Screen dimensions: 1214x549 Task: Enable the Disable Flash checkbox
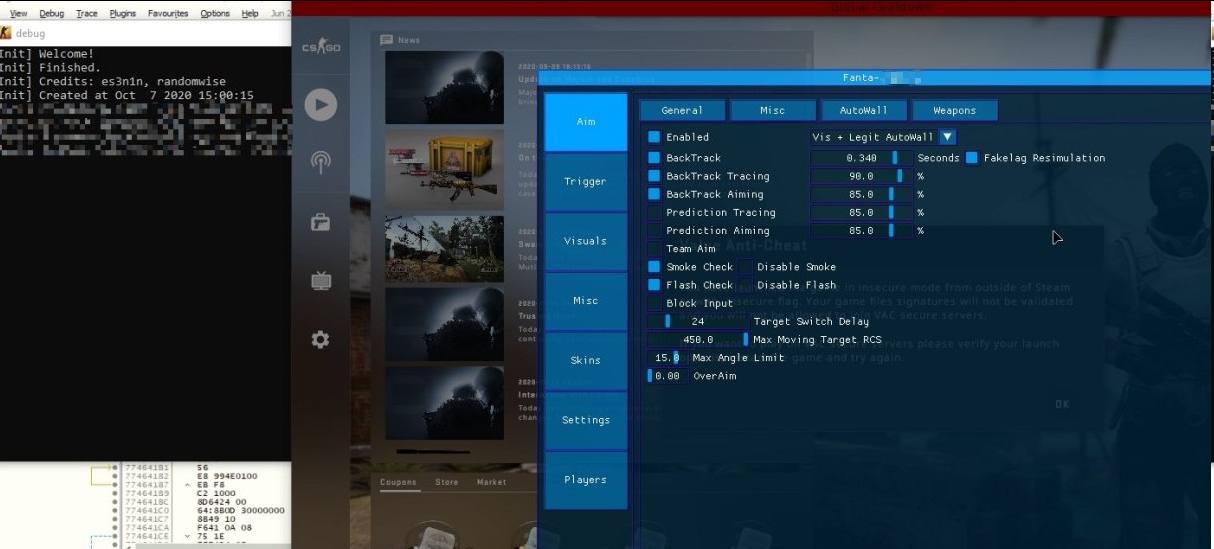745,285
